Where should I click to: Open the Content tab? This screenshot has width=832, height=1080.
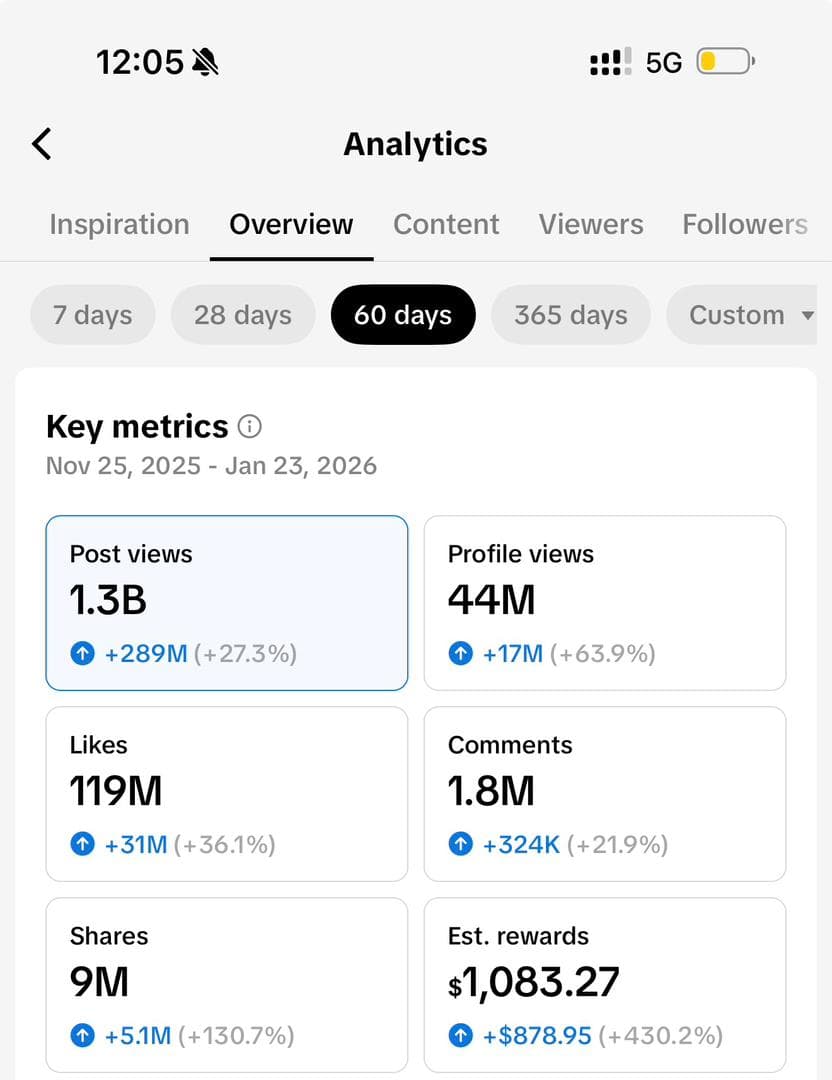point(446,225)
